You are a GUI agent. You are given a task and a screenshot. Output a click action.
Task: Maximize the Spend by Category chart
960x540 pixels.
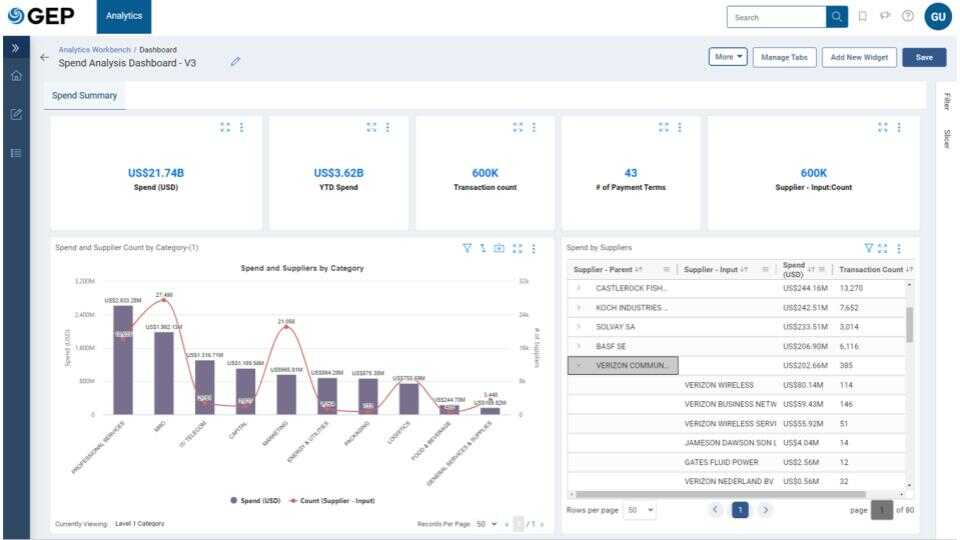(517, 248)
